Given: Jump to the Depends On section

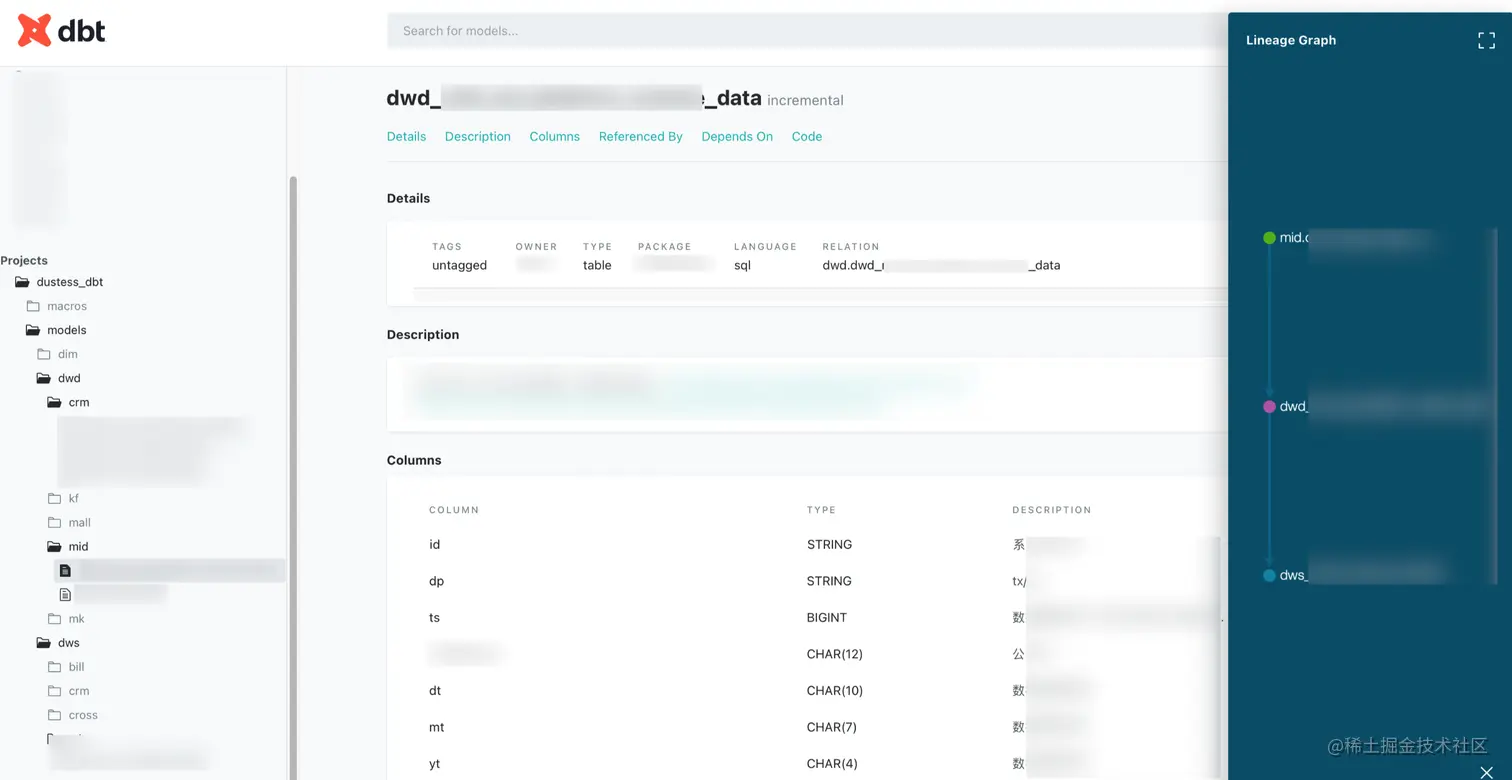Looking at the screenshot, I should coord(737,137).
